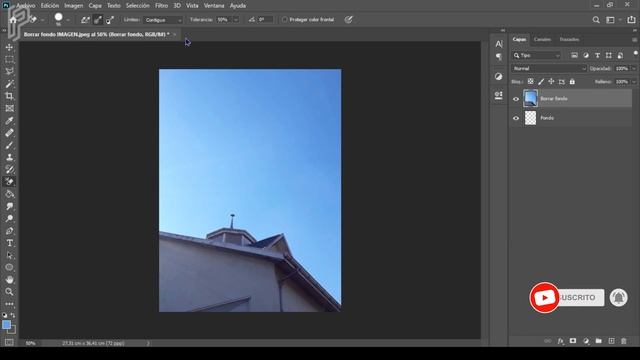
Task: Open the Opacidad dropdown arrow
Action: click(x=634, y=69)
